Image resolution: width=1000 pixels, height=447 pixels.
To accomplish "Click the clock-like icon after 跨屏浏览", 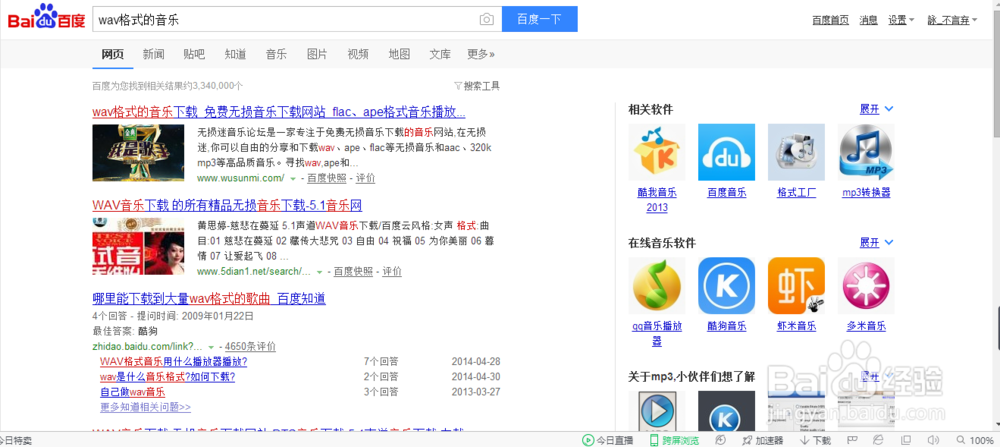I will [x=721, y=440].
